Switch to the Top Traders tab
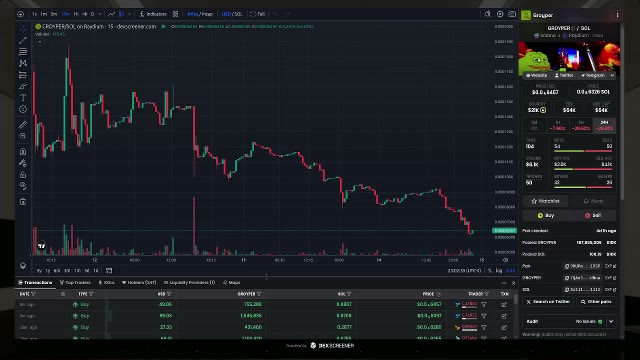The height and width of the screenshot is (360, 640). [75, 282]
